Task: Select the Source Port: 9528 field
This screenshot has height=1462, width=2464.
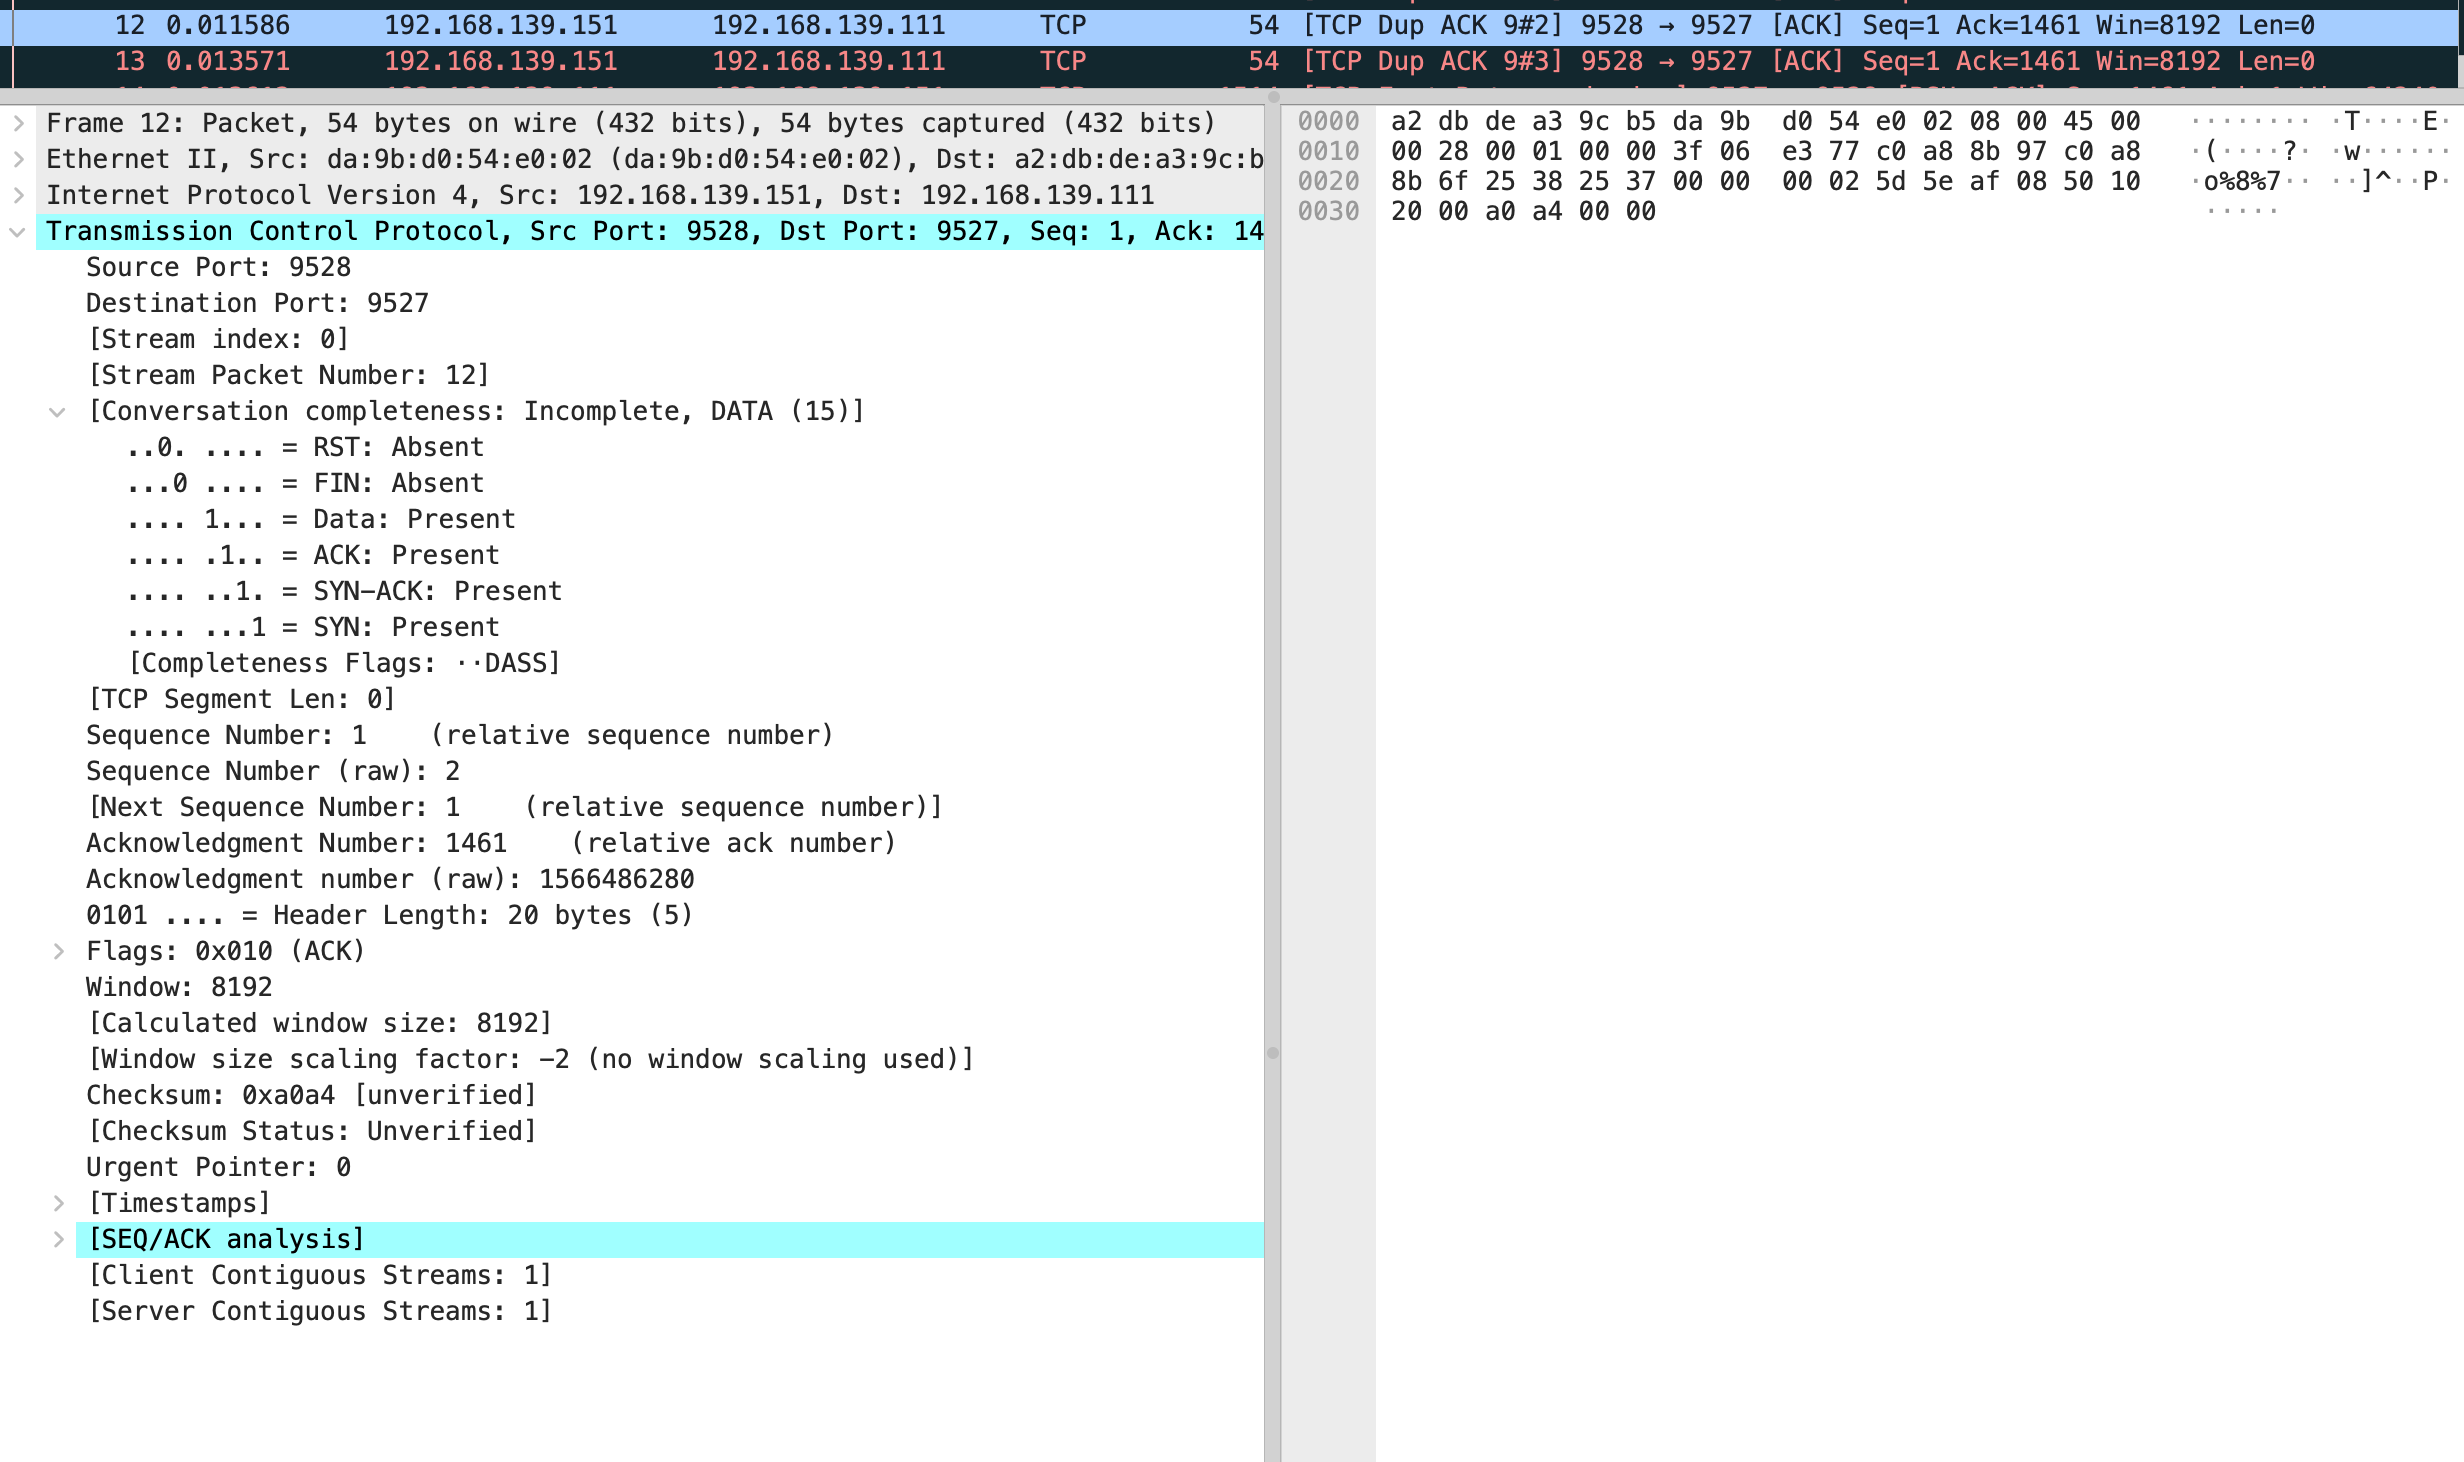Action: coord(218,267)
